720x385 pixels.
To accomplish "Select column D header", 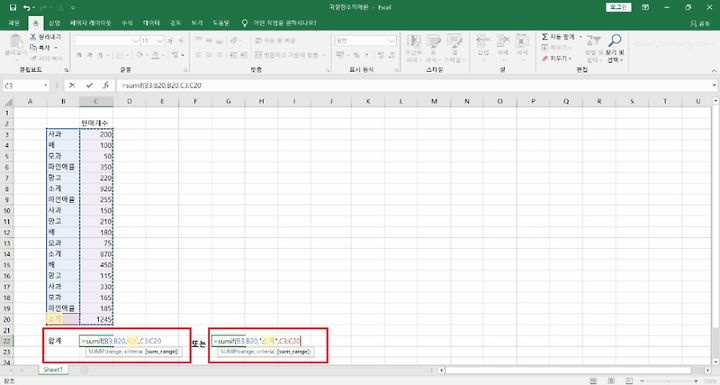I will [129, 101].
